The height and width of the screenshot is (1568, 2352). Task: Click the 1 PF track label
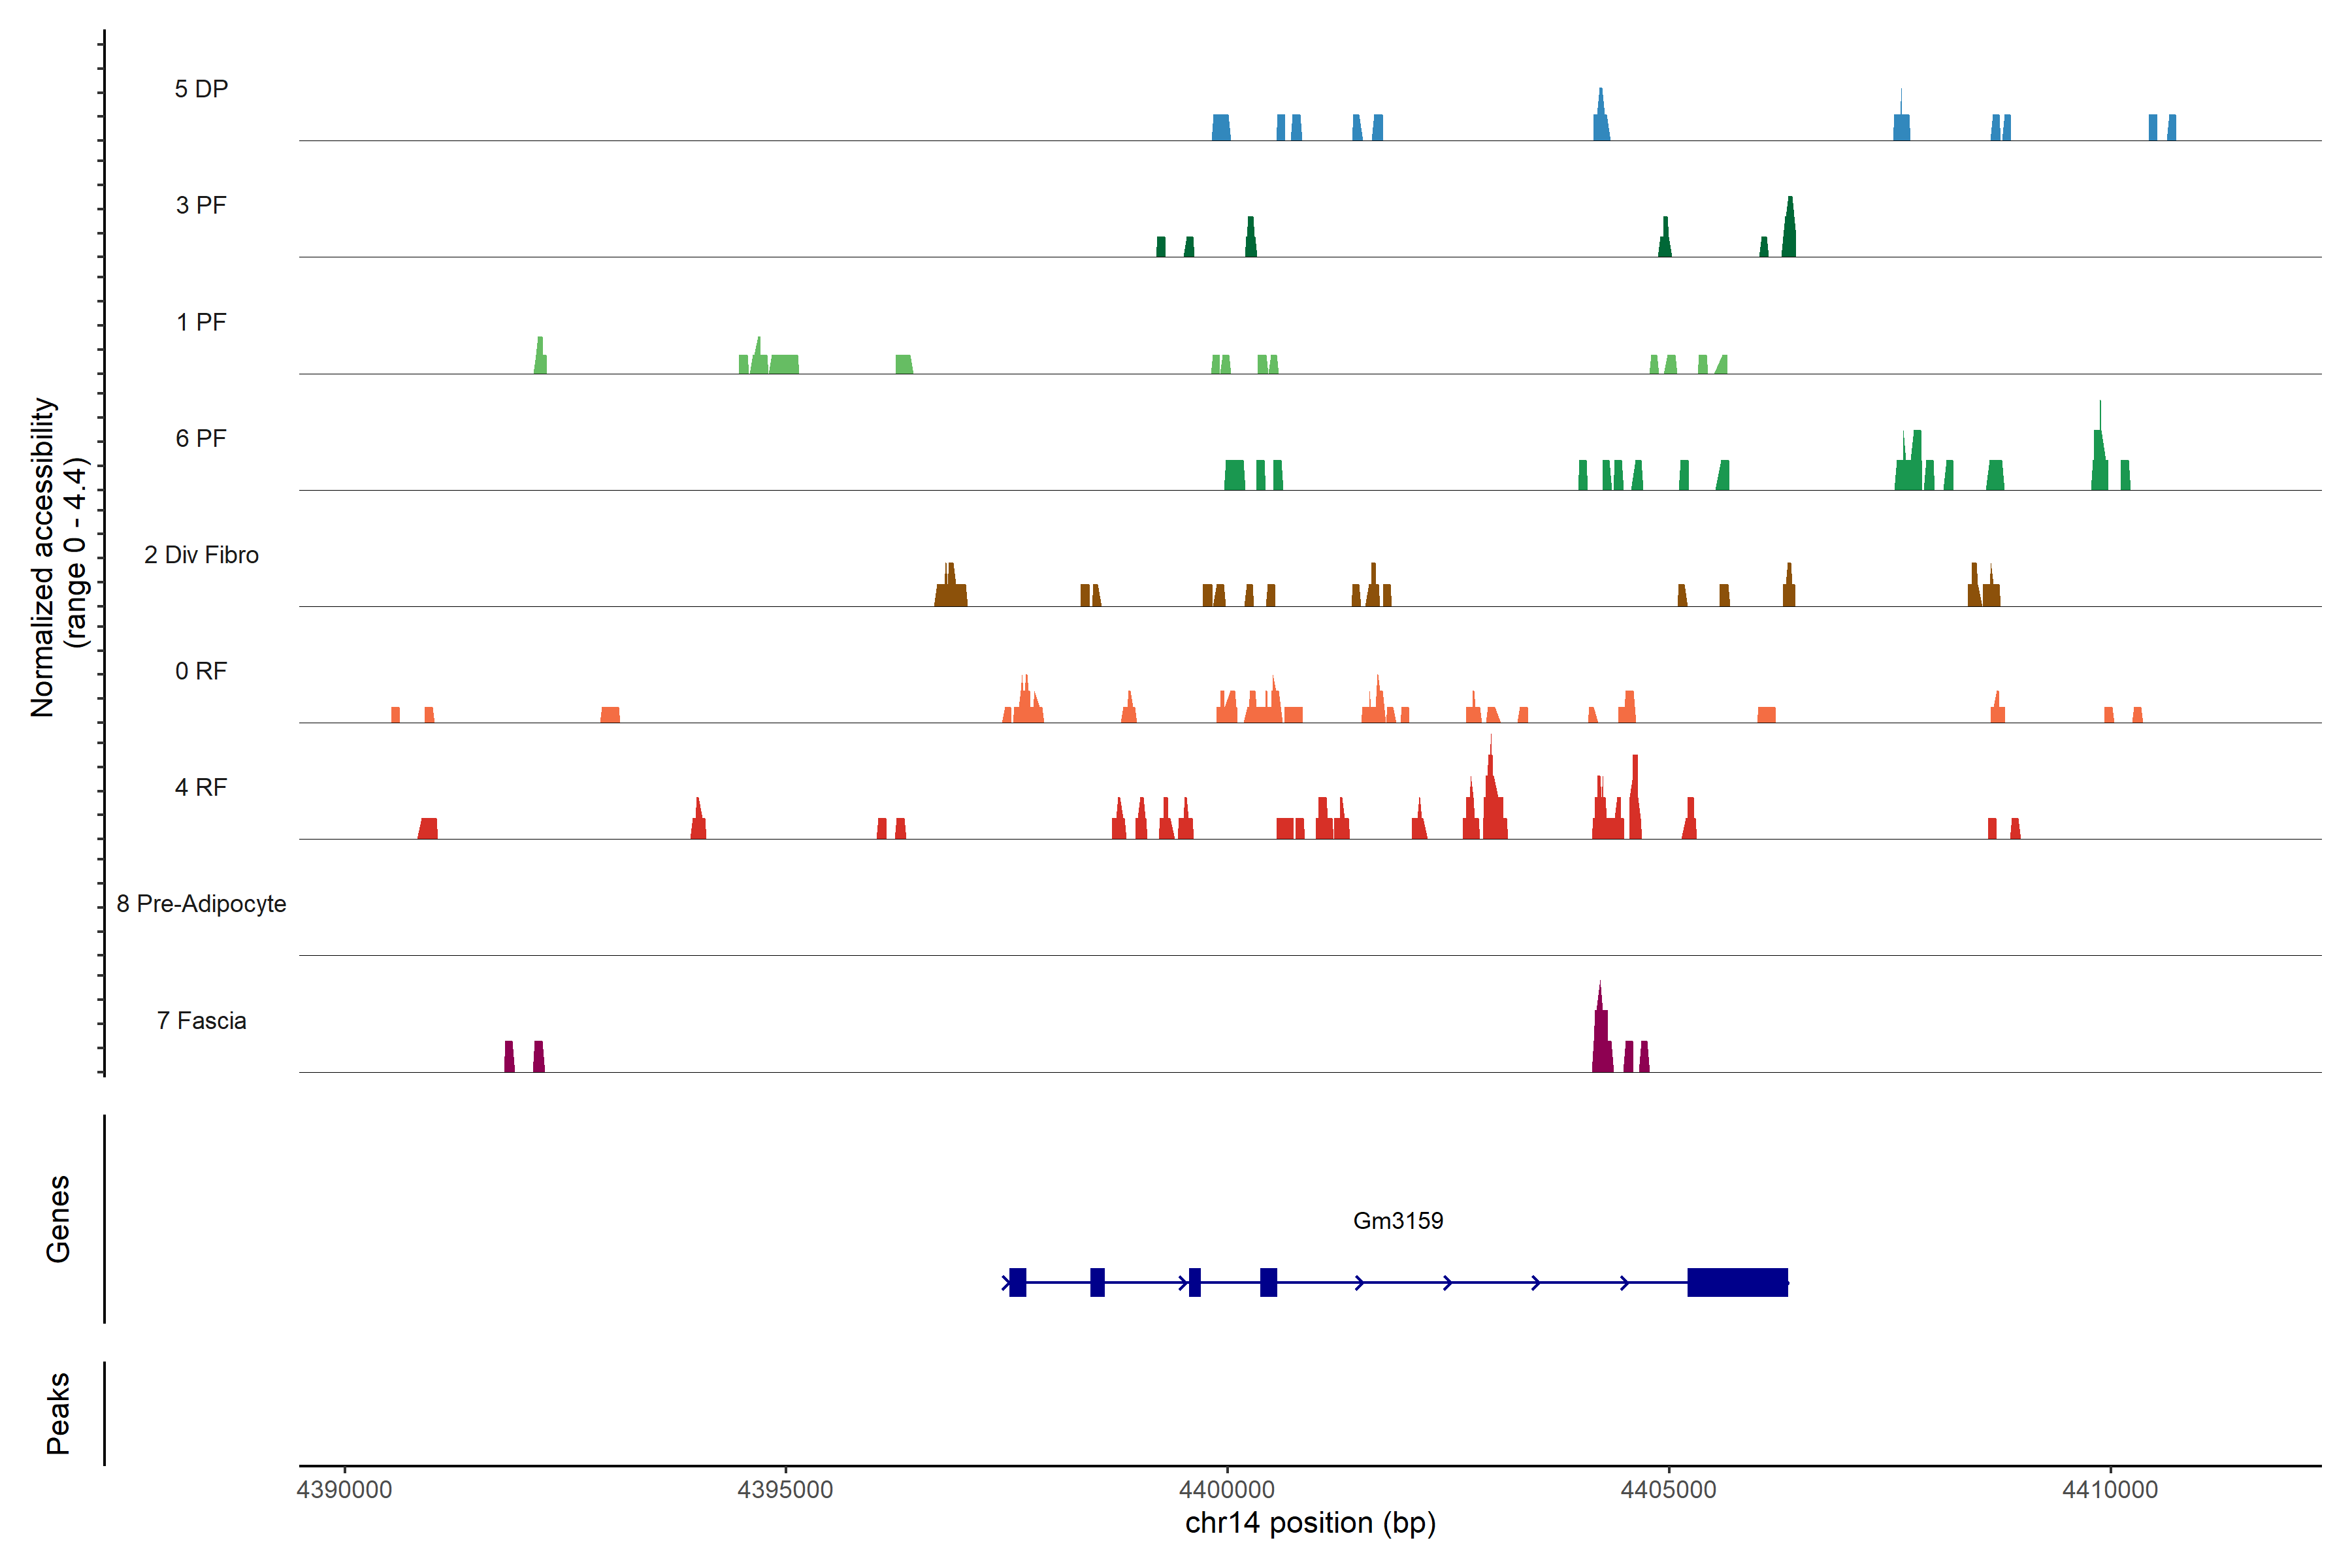[x=201, y=322]
